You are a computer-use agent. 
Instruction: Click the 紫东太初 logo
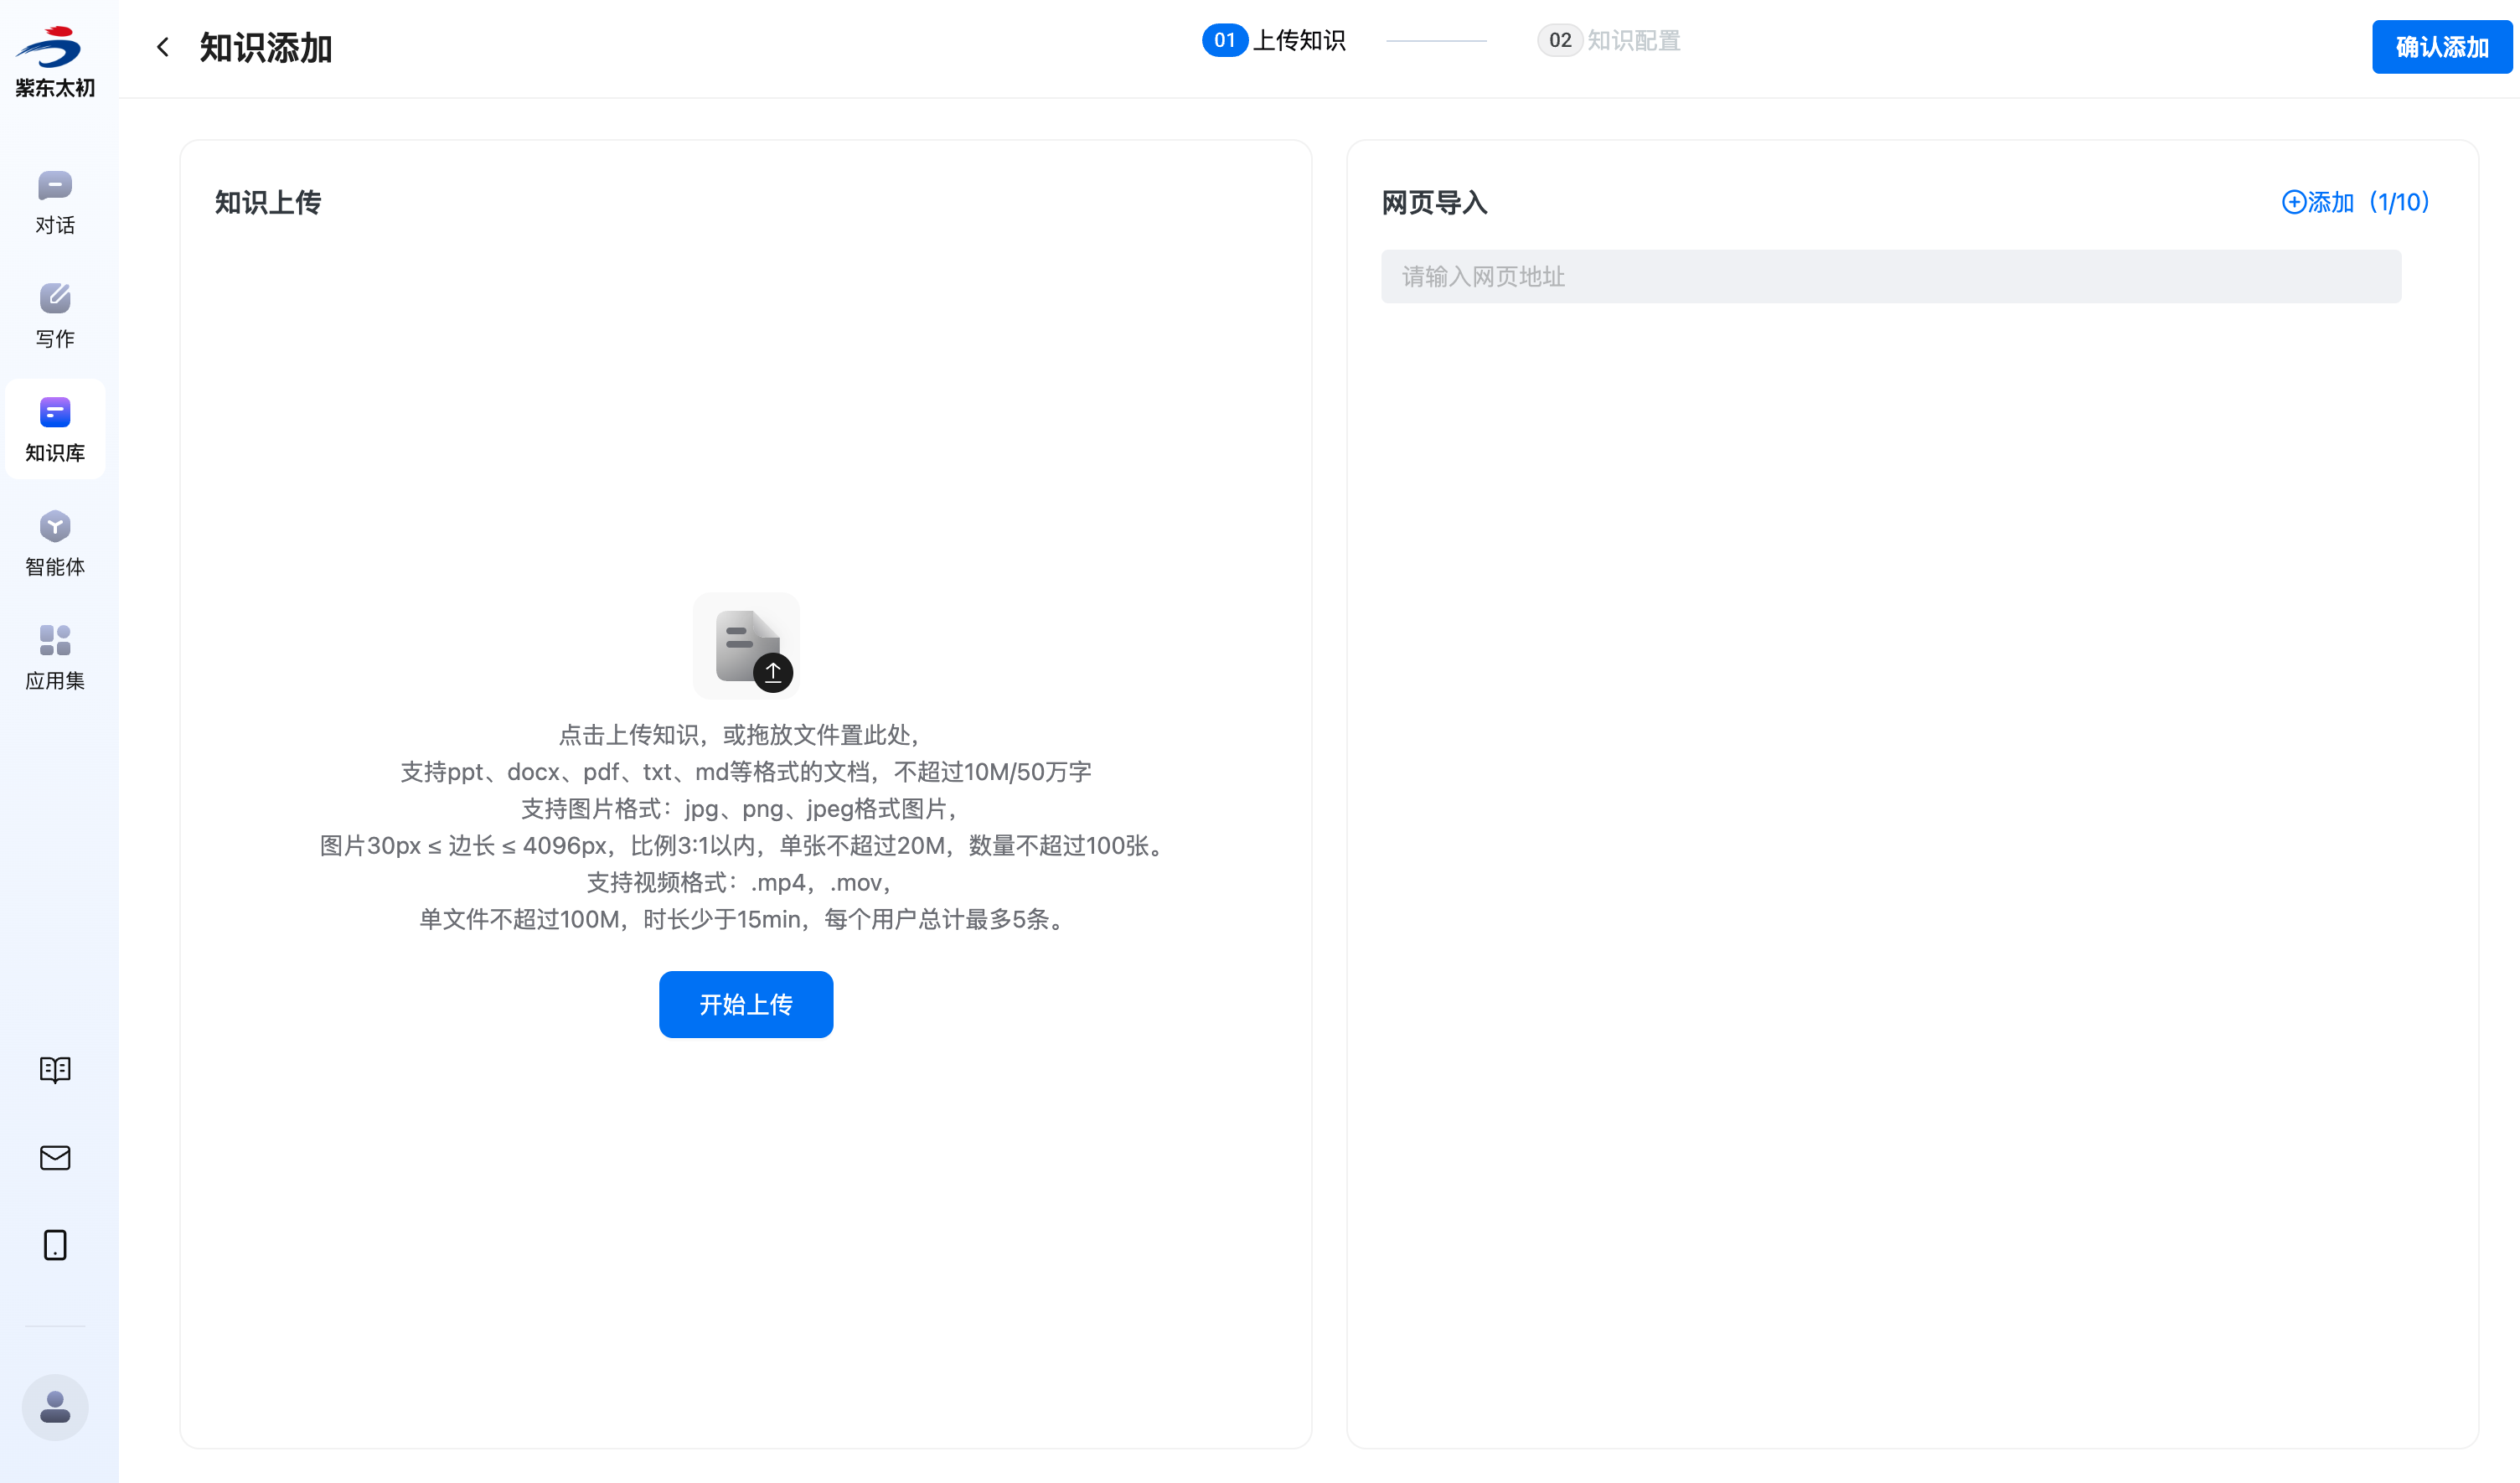point(55,60)
